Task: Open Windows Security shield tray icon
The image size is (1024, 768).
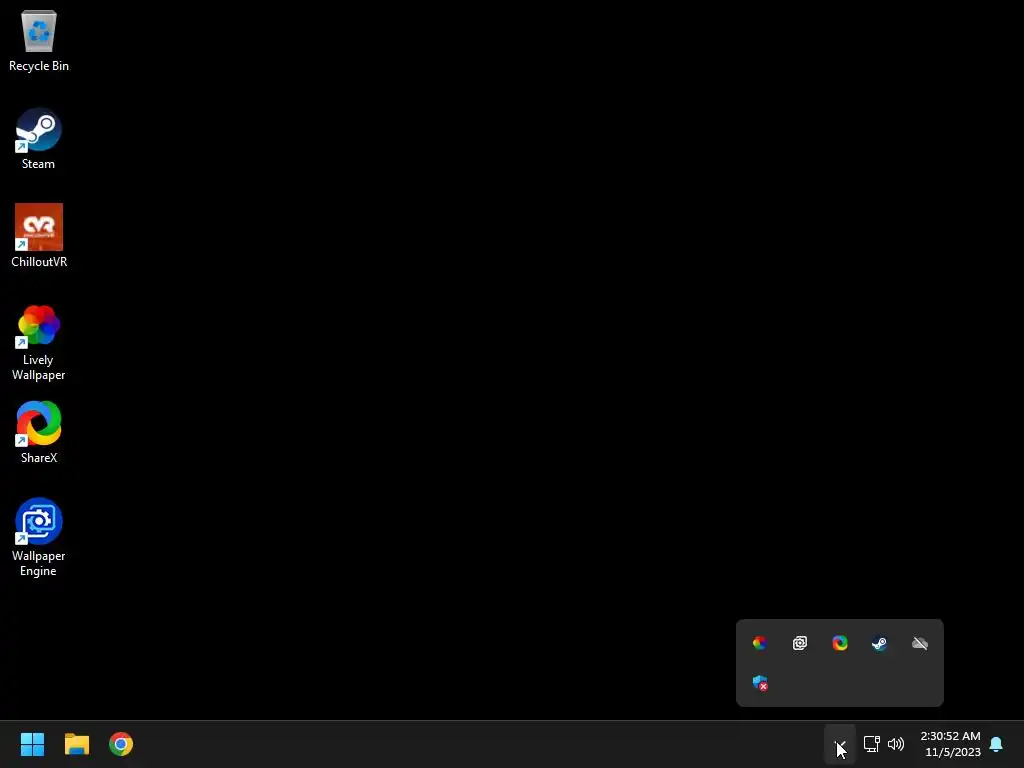Action: point(760,683)
